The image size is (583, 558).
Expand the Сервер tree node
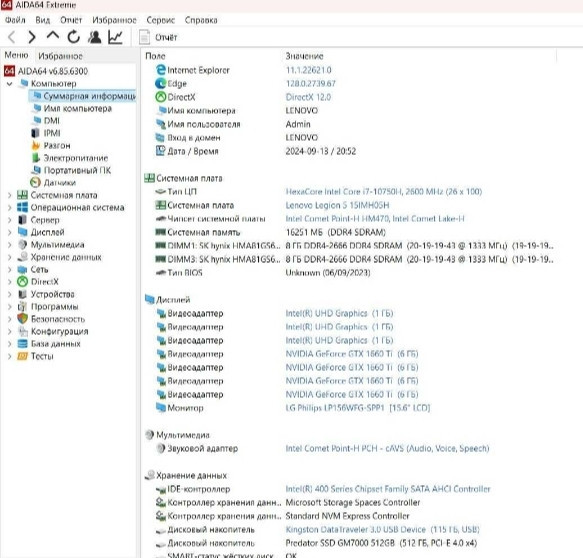(10, 220)
